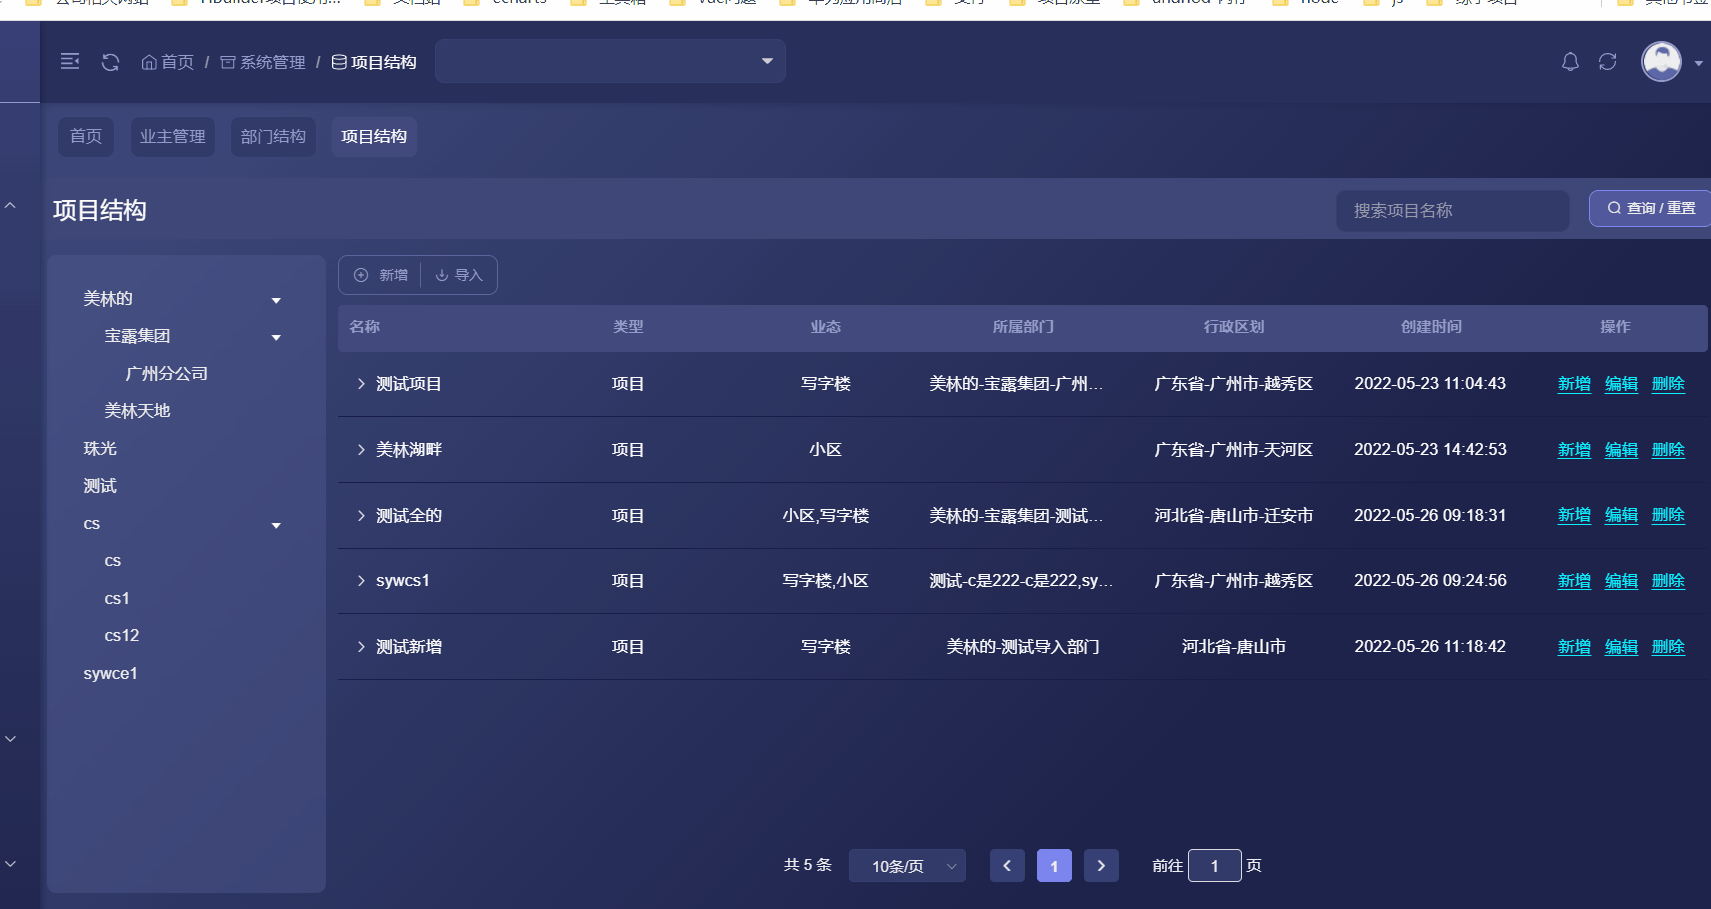Open notifications with the bell icon
Image resolution: width=1711 pixels, height=909 pixels.
click(x=1569, y=61)
